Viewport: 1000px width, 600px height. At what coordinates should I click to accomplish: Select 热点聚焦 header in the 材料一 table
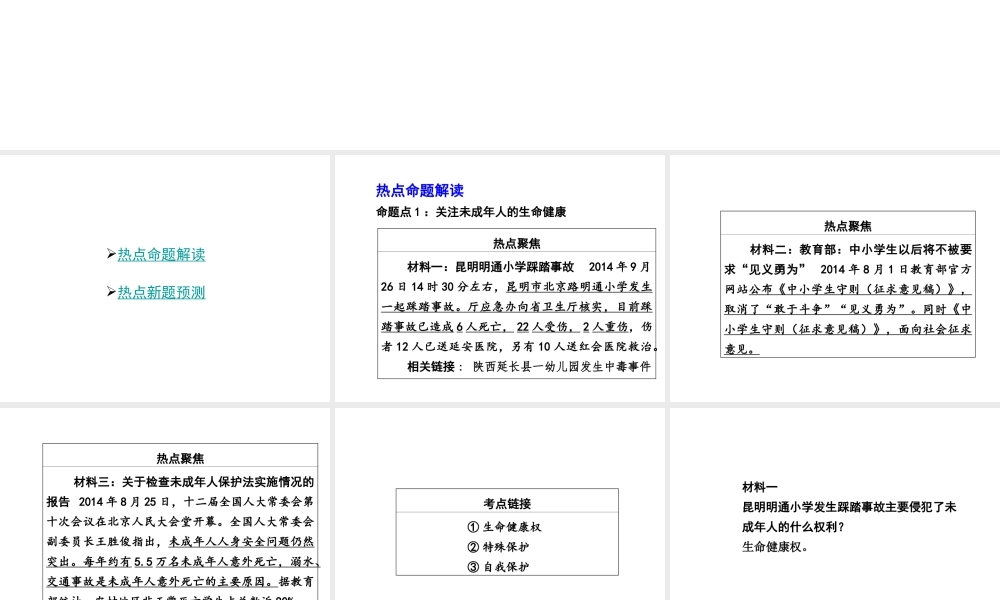(x=517, y=243)
